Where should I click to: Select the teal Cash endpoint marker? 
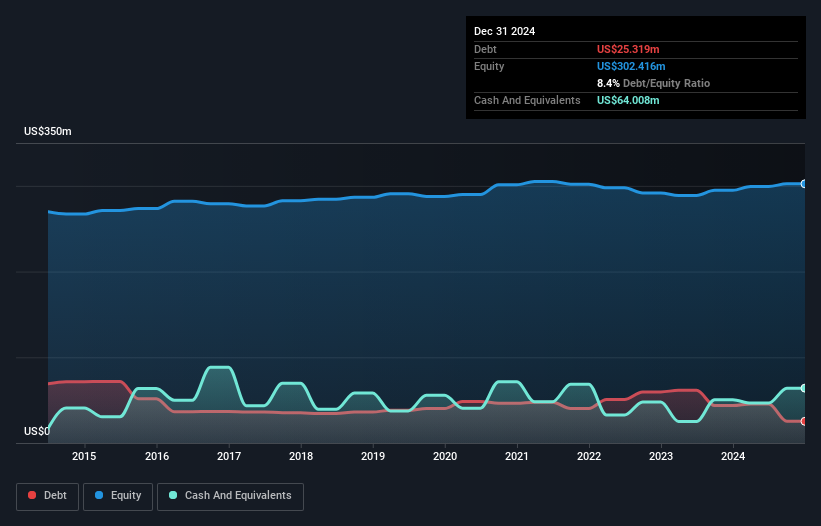click(x=804, y=388)
